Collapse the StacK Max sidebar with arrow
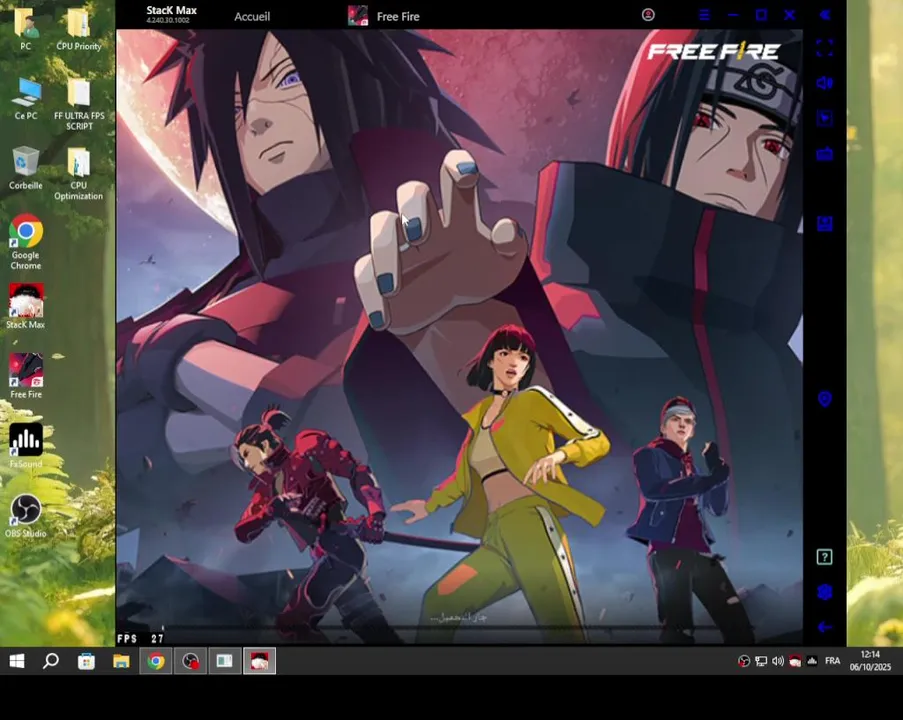 825,15
